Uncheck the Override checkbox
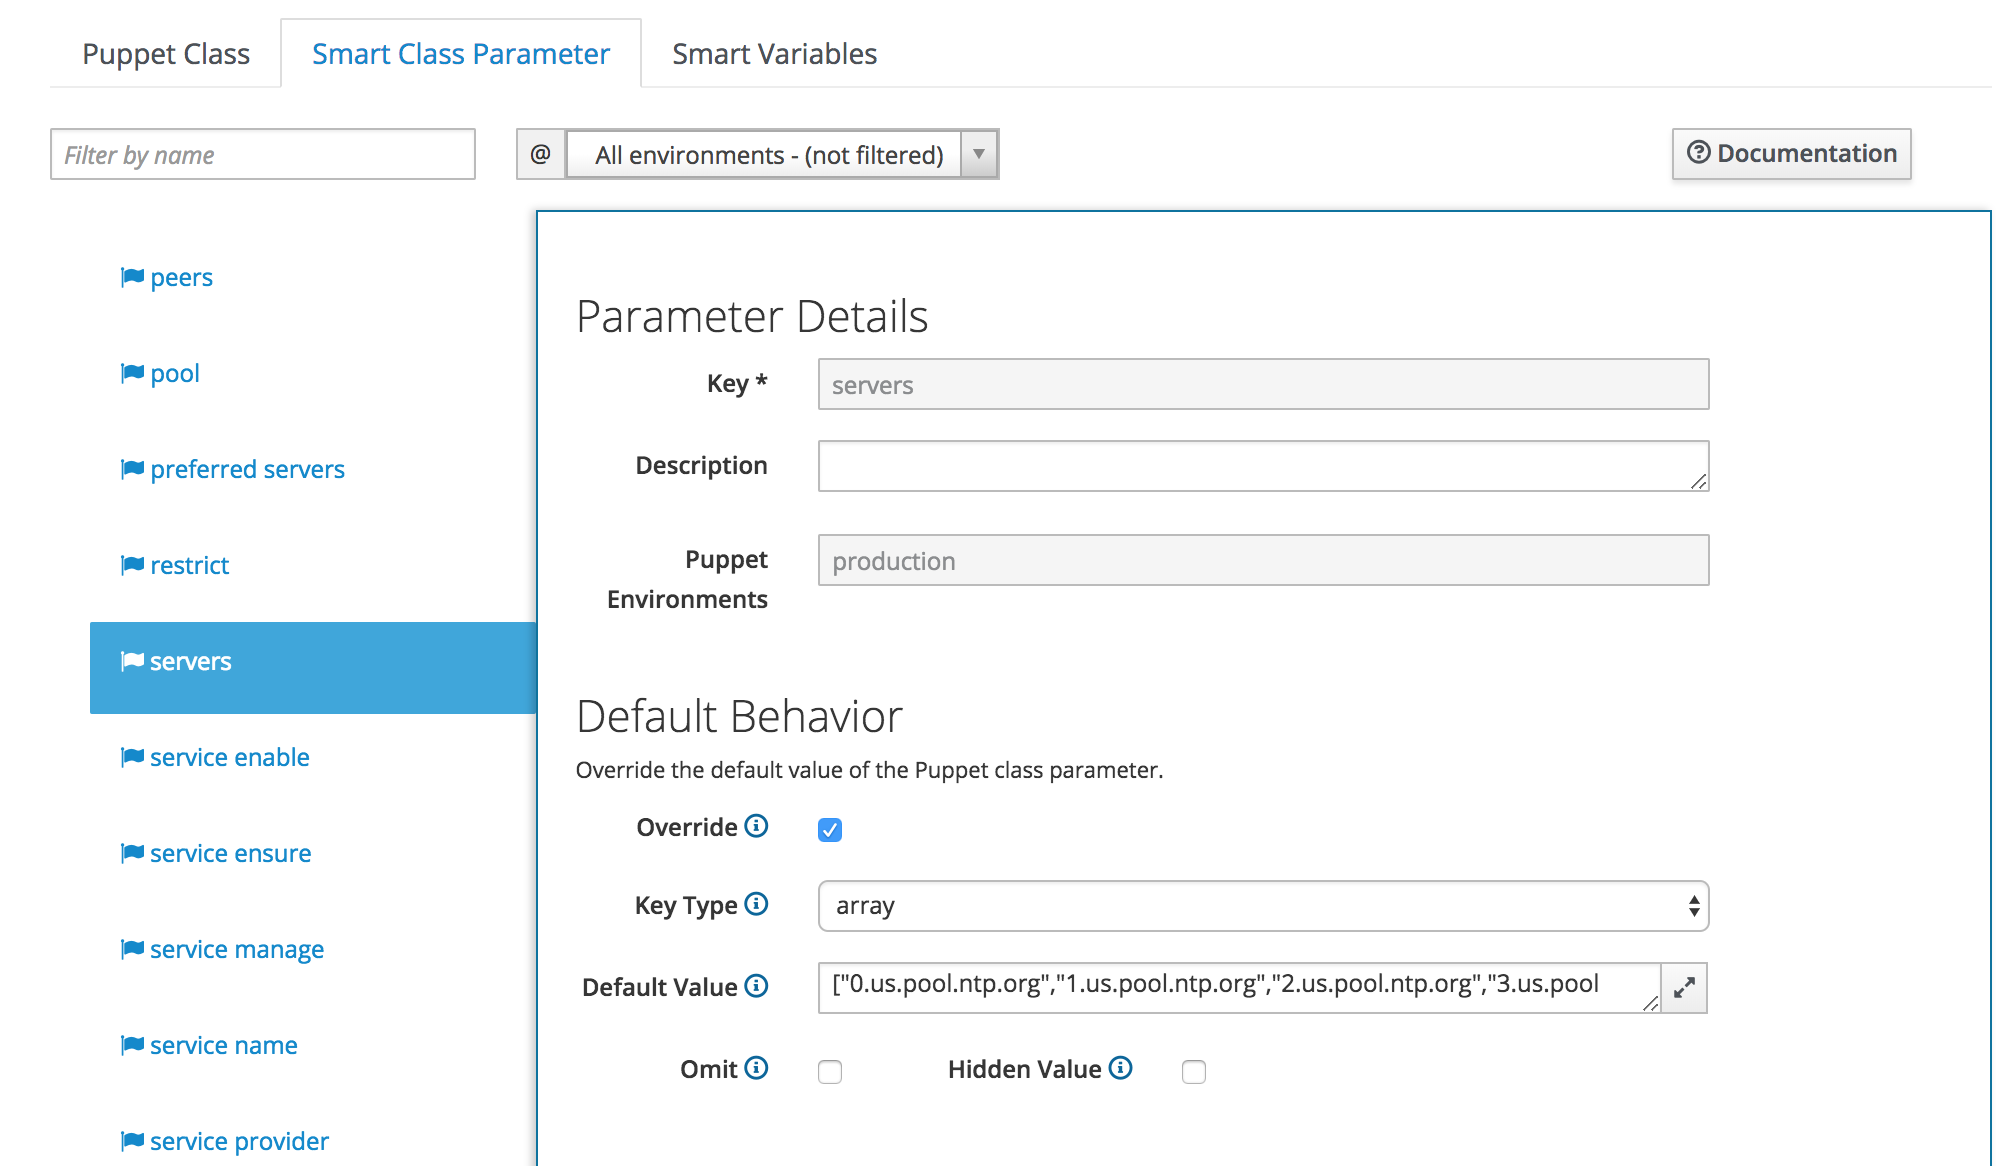Screen dimensions: 1996x1166 pos(830,829)
